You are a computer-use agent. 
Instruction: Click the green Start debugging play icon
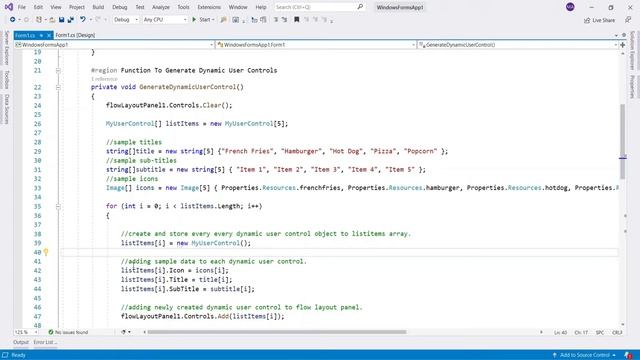[194, 20]
